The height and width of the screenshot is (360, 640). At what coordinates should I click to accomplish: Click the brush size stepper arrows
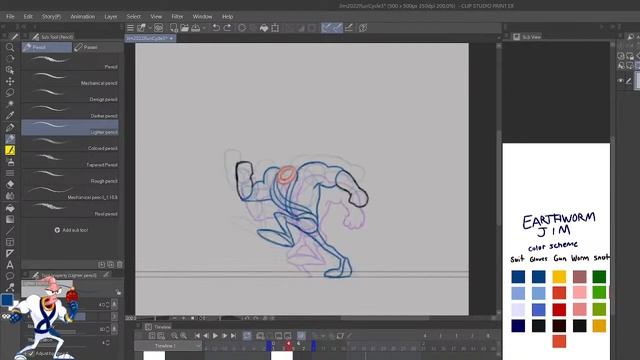108,304
